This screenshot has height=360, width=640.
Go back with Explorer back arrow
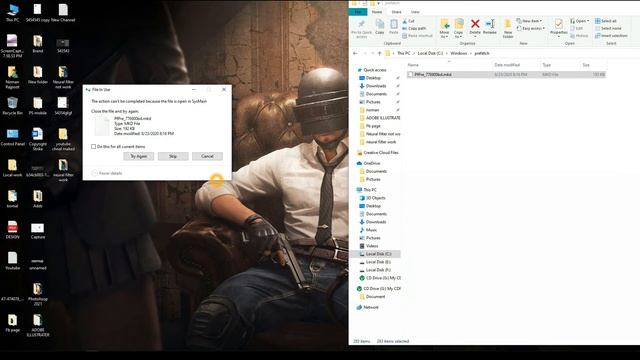(x=355, y=53)
